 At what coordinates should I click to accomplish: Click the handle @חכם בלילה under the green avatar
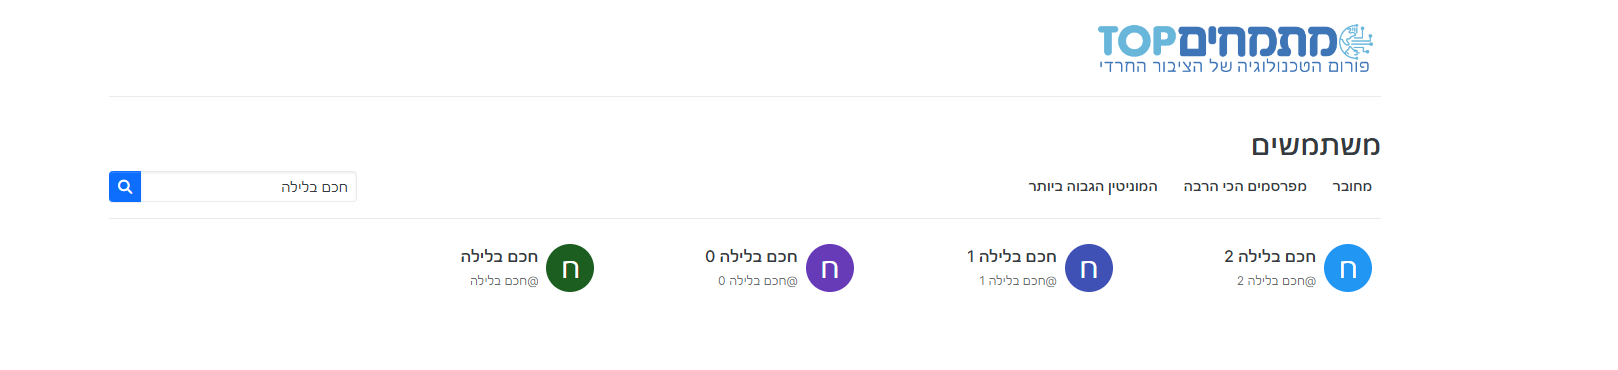point(504,281)
